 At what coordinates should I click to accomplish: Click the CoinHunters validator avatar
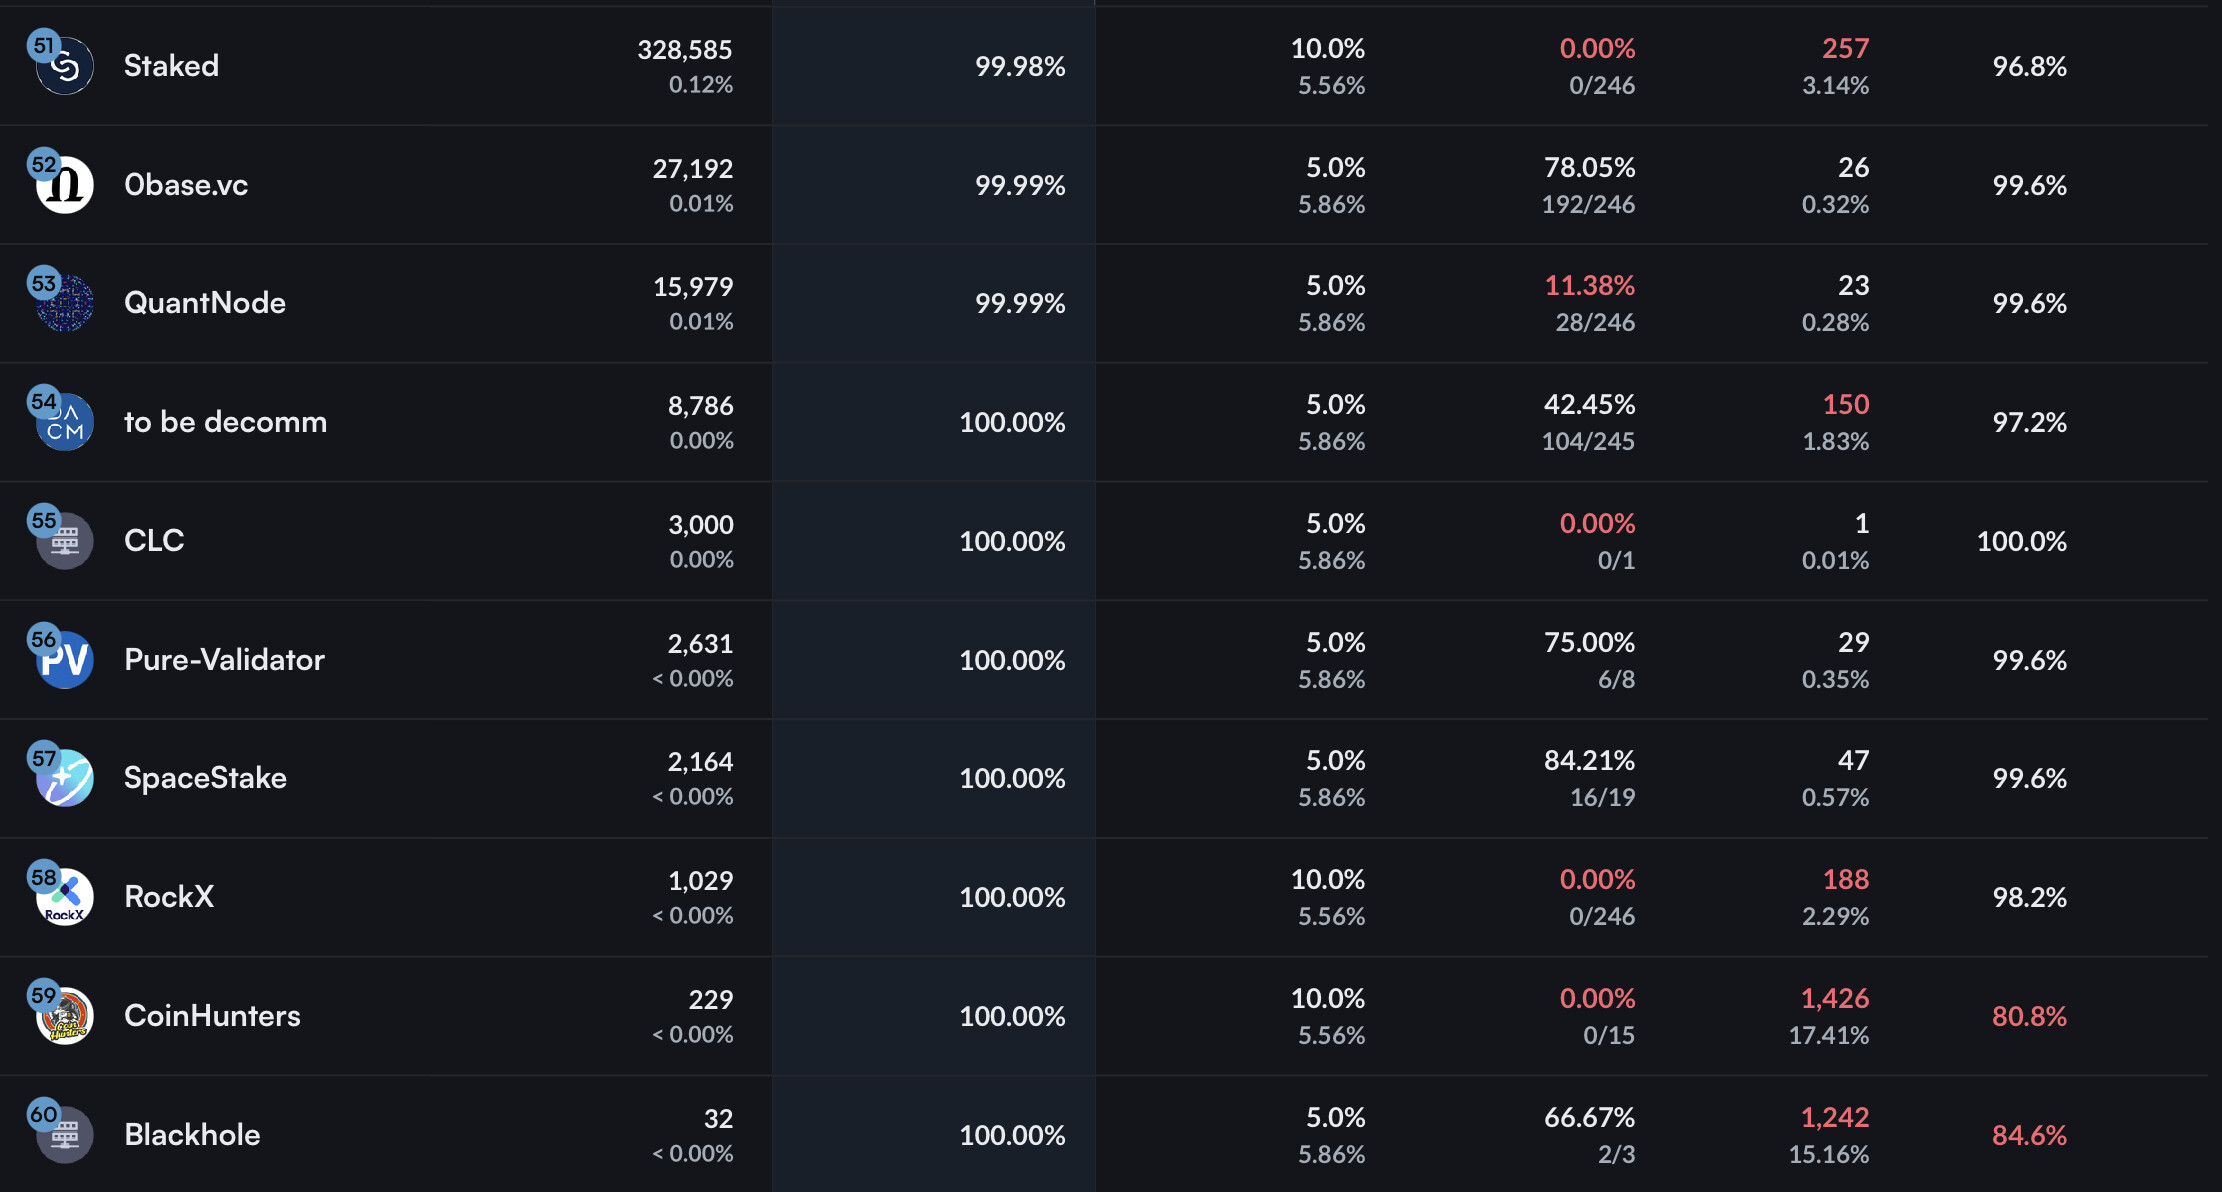tap(65, 1017)
